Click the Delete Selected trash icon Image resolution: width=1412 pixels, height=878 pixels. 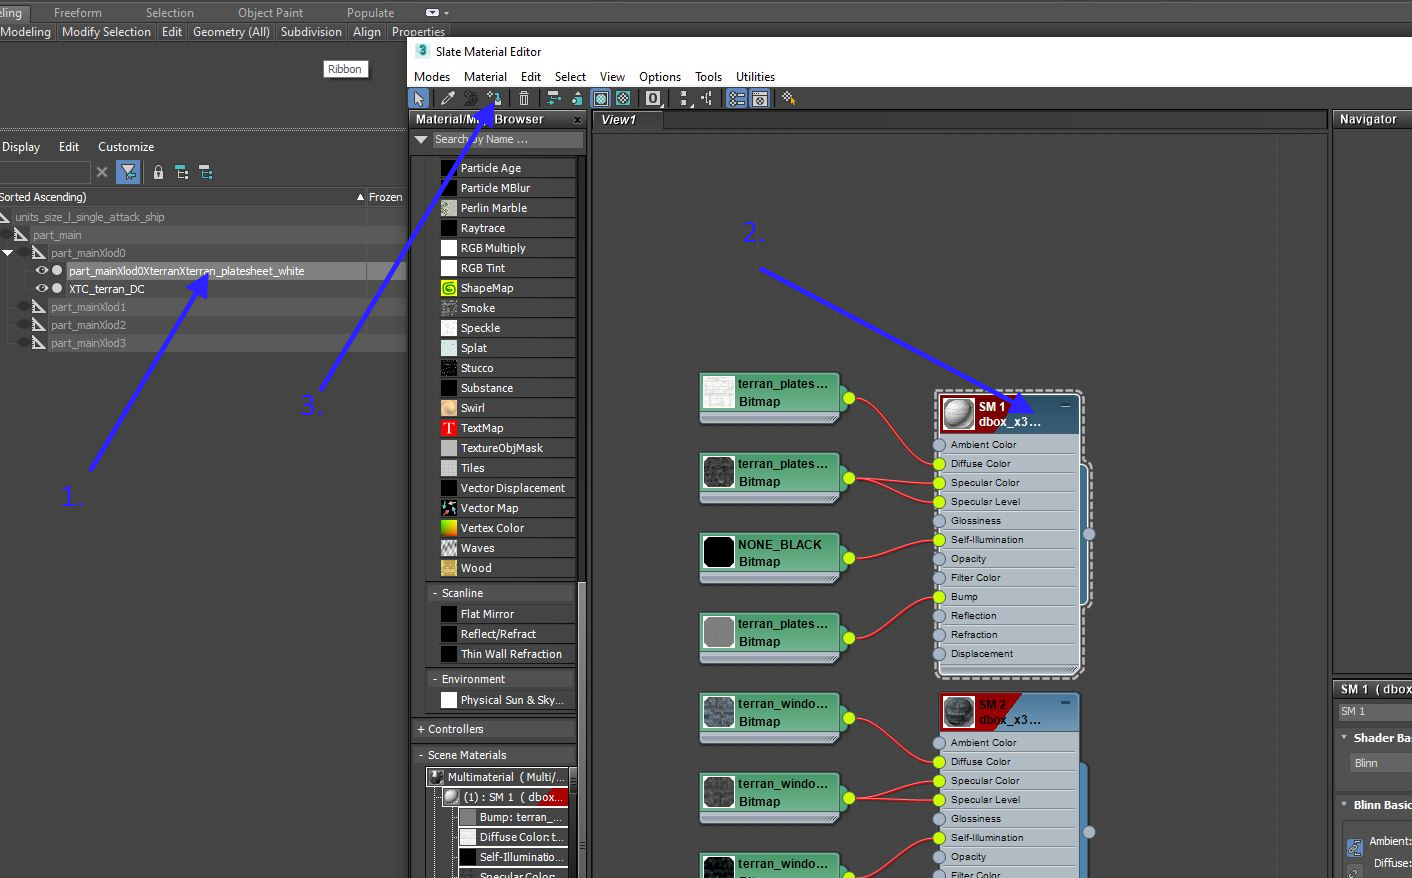click(x=524, y=98)
